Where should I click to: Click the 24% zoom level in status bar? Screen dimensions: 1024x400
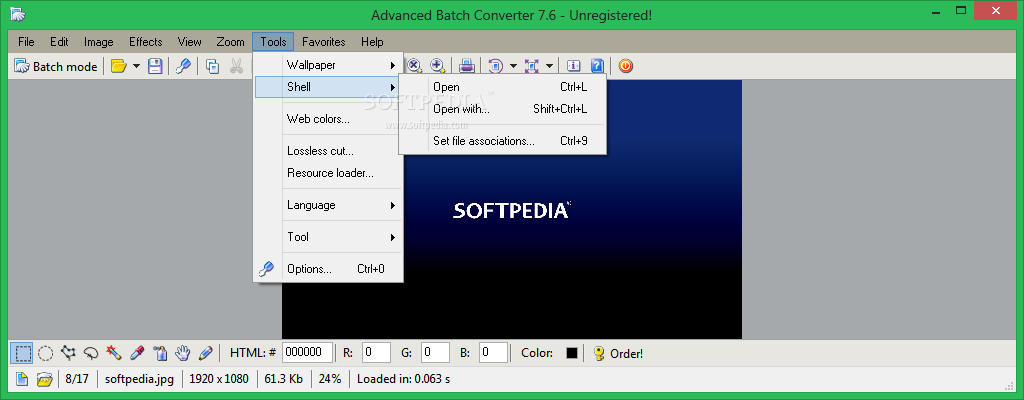(330, 379)
